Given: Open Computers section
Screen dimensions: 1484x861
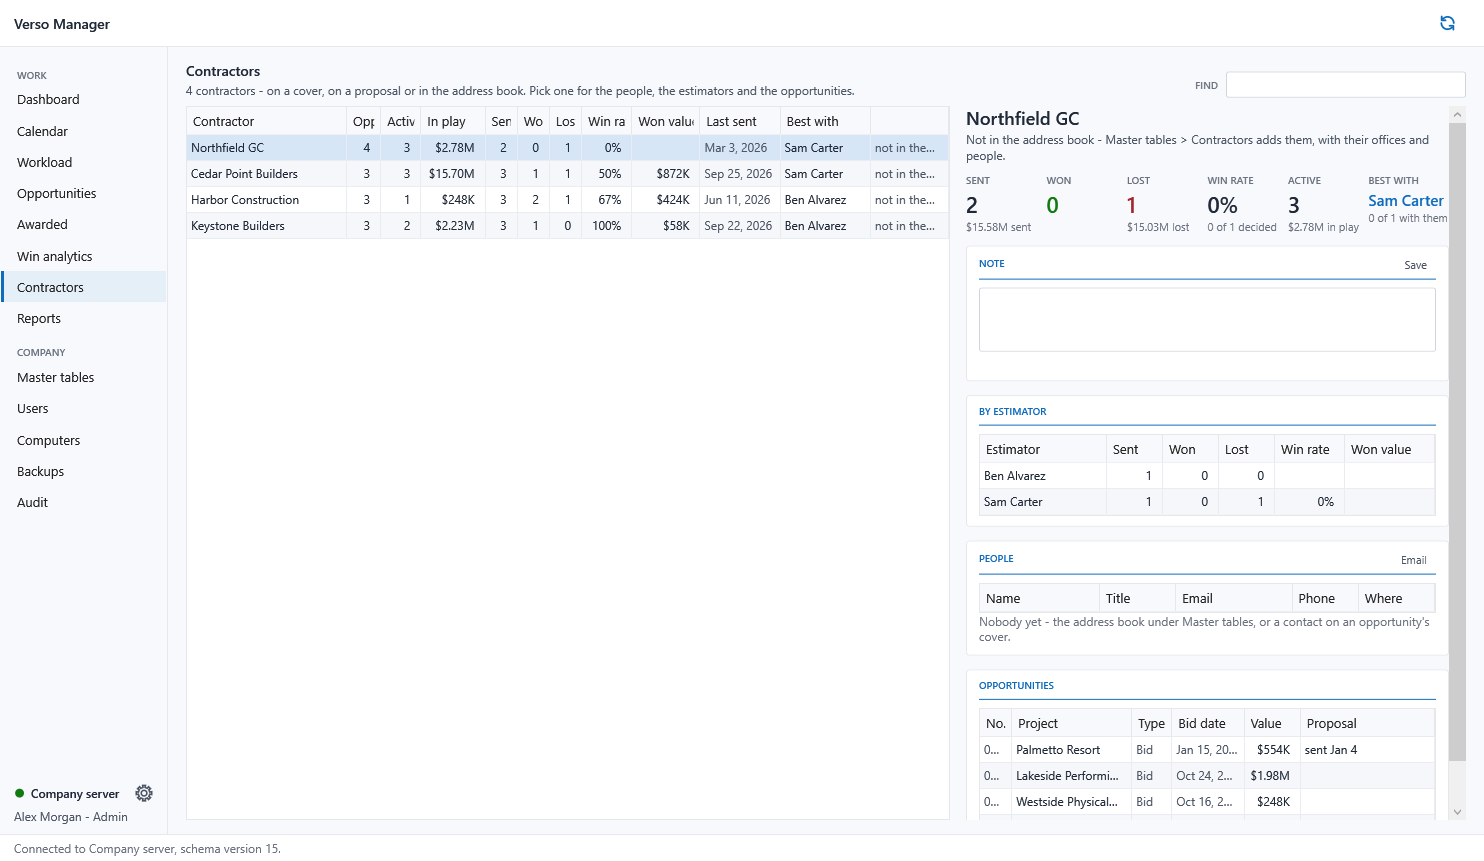Looking at the screenshot, I should click(84, 440).
